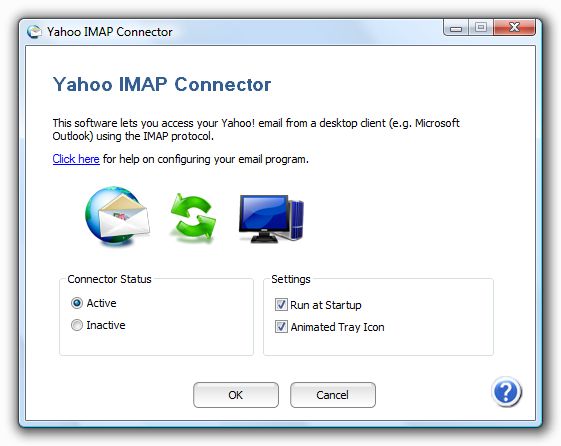Click the blue desktop computer icon

[x=271, y=218]
